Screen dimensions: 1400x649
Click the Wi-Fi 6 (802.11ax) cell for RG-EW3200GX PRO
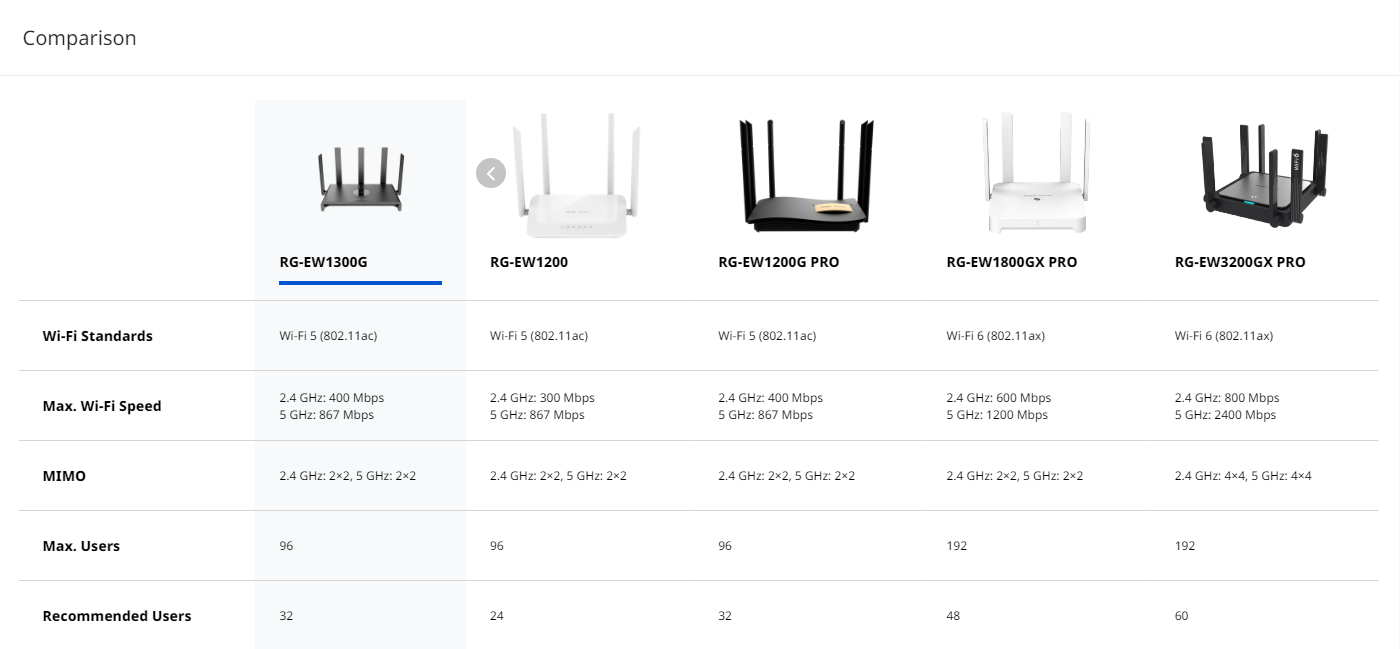(1224, 336)
